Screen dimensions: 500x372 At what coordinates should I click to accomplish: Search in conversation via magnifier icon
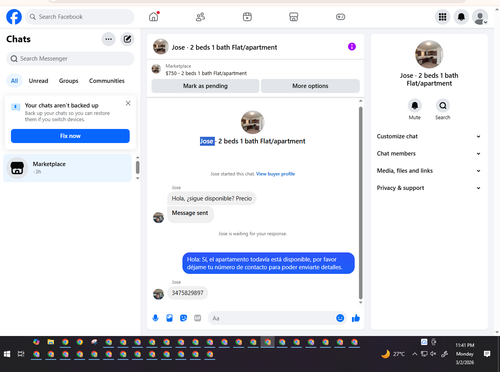point(443,106)
